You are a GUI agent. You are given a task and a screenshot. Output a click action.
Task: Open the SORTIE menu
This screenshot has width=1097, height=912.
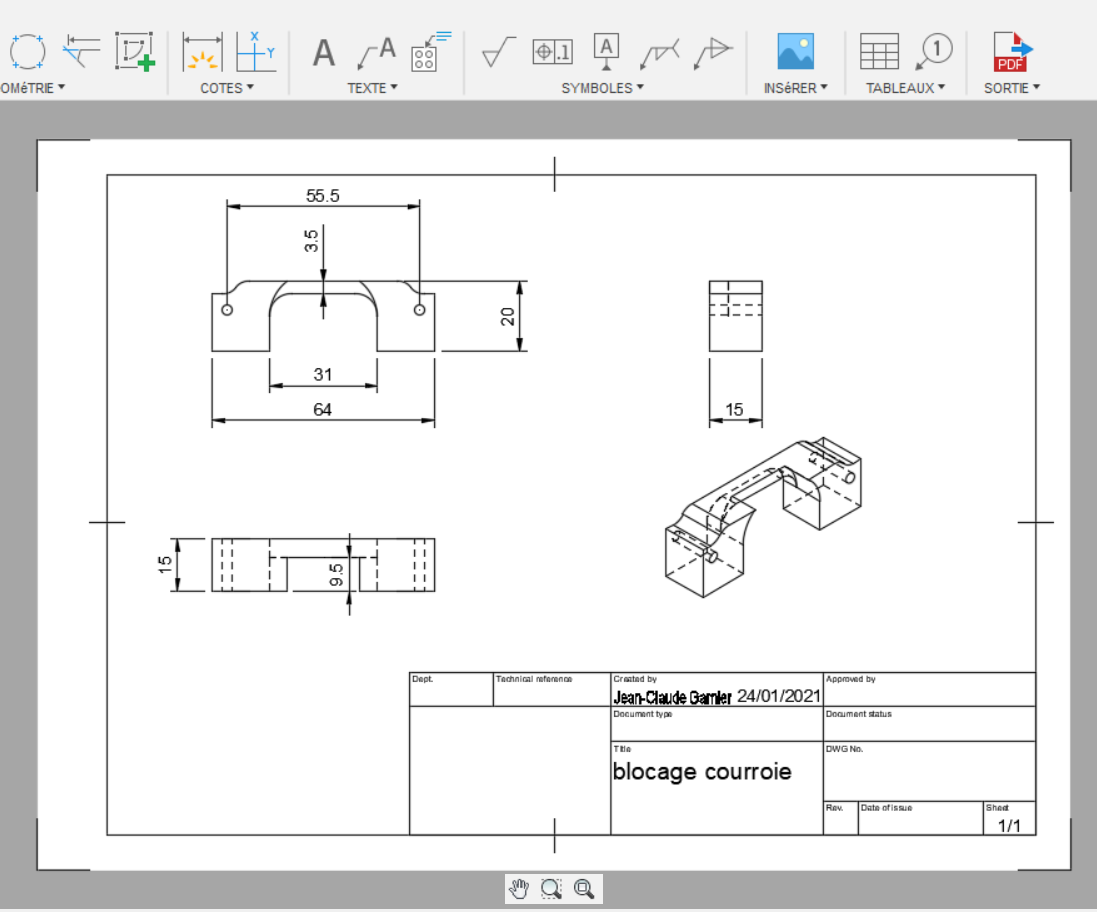pyautogui.click(x=1012, y=88)
